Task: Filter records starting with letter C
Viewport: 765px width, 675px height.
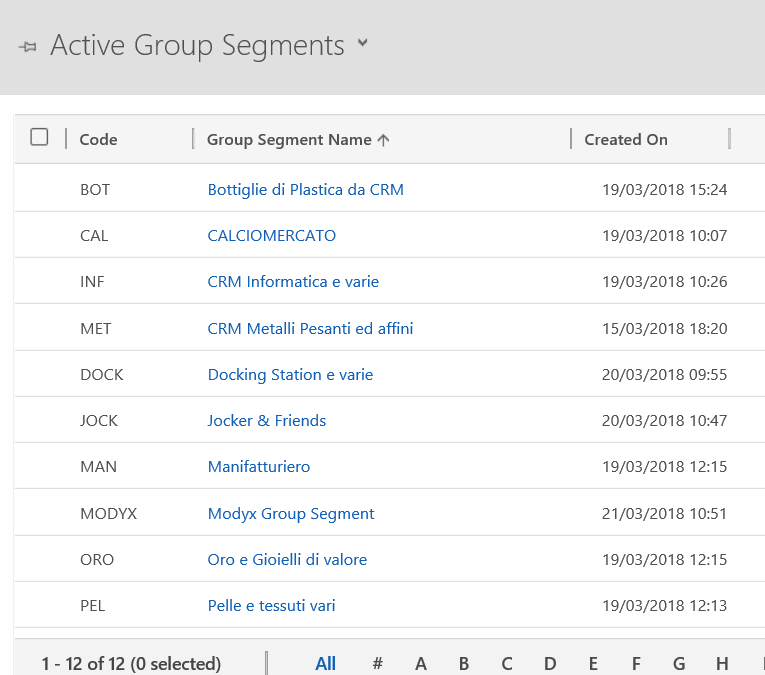Action: 507,664
